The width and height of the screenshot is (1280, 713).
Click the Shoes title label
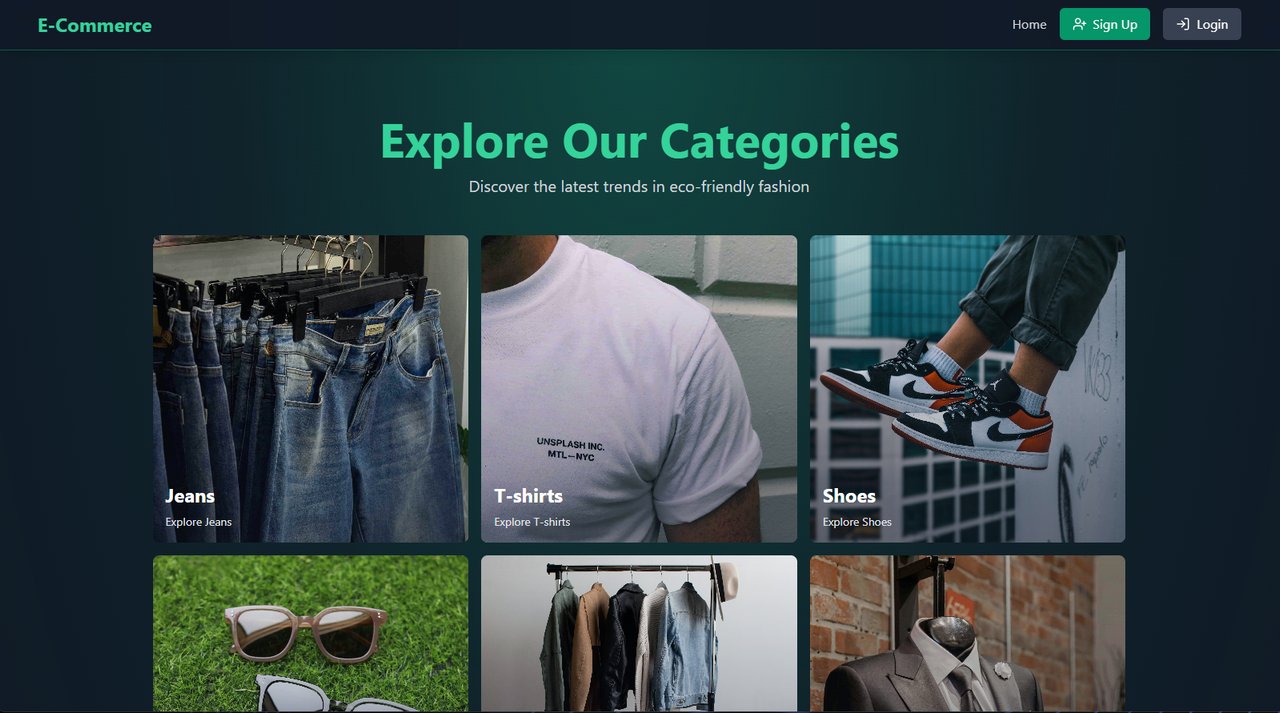tap(849, 496)
